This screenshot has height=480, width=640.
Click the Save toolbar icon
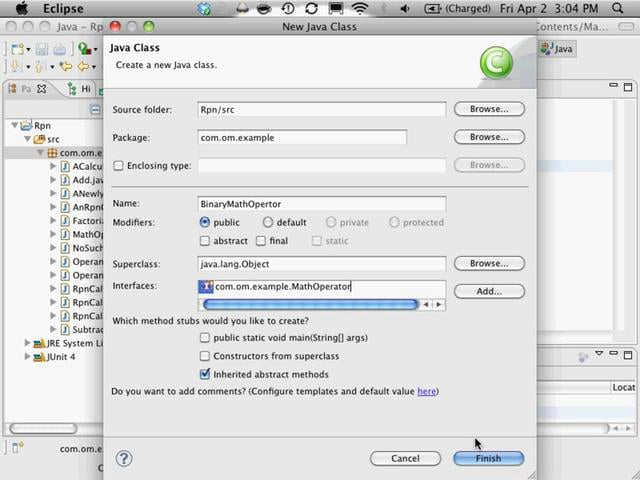[x=42, y=49]
